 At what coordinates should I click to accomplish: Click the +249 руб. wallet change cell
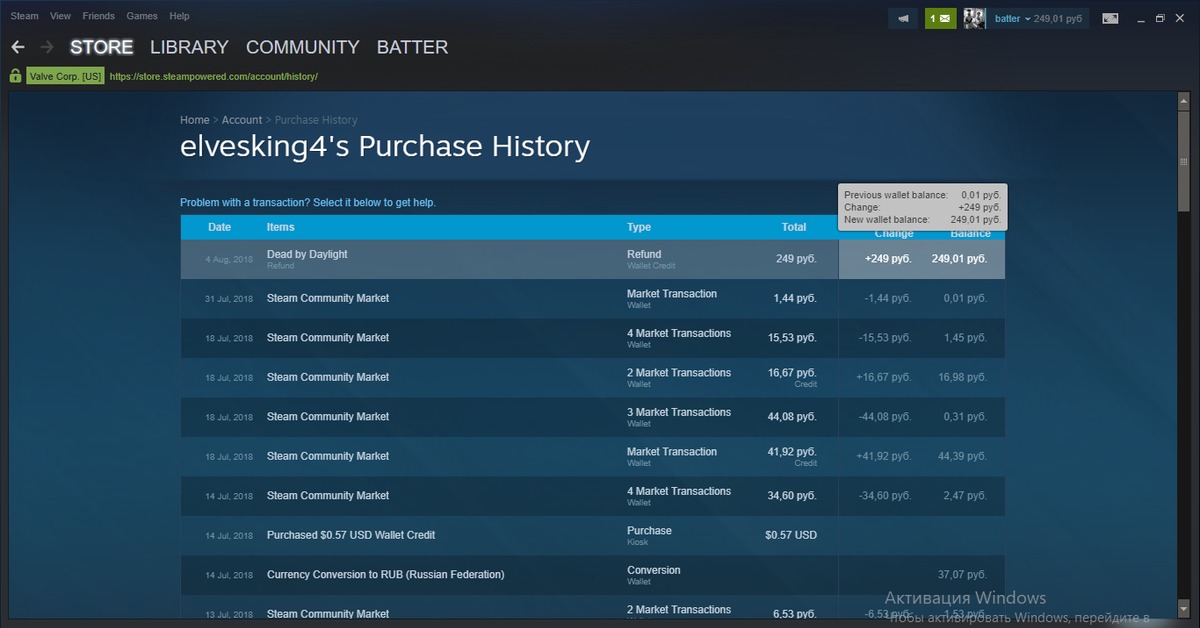click(888, 258)
